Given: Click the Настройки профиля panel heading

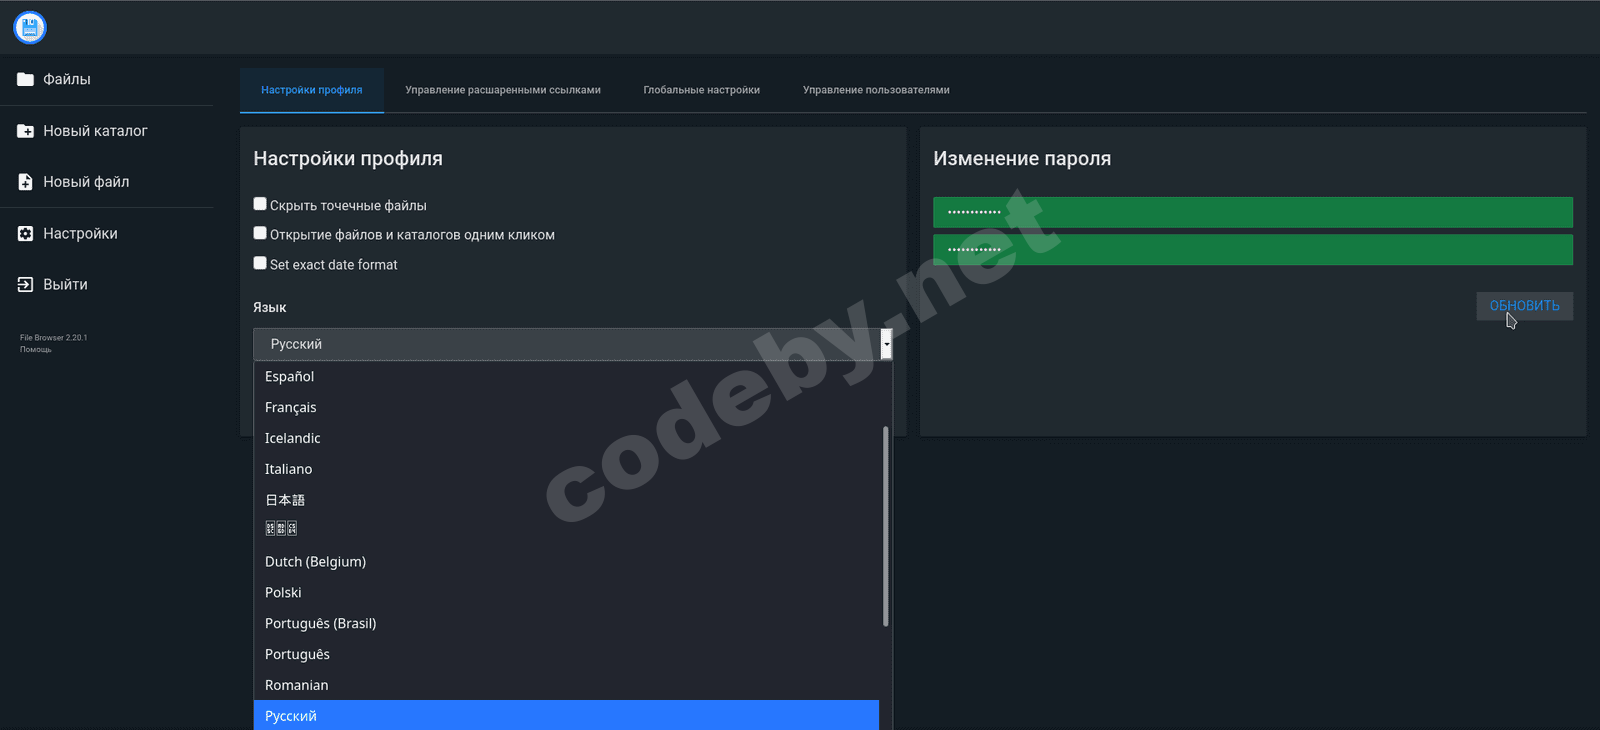Looking at the screenshot, I should (x=348, y=159).
